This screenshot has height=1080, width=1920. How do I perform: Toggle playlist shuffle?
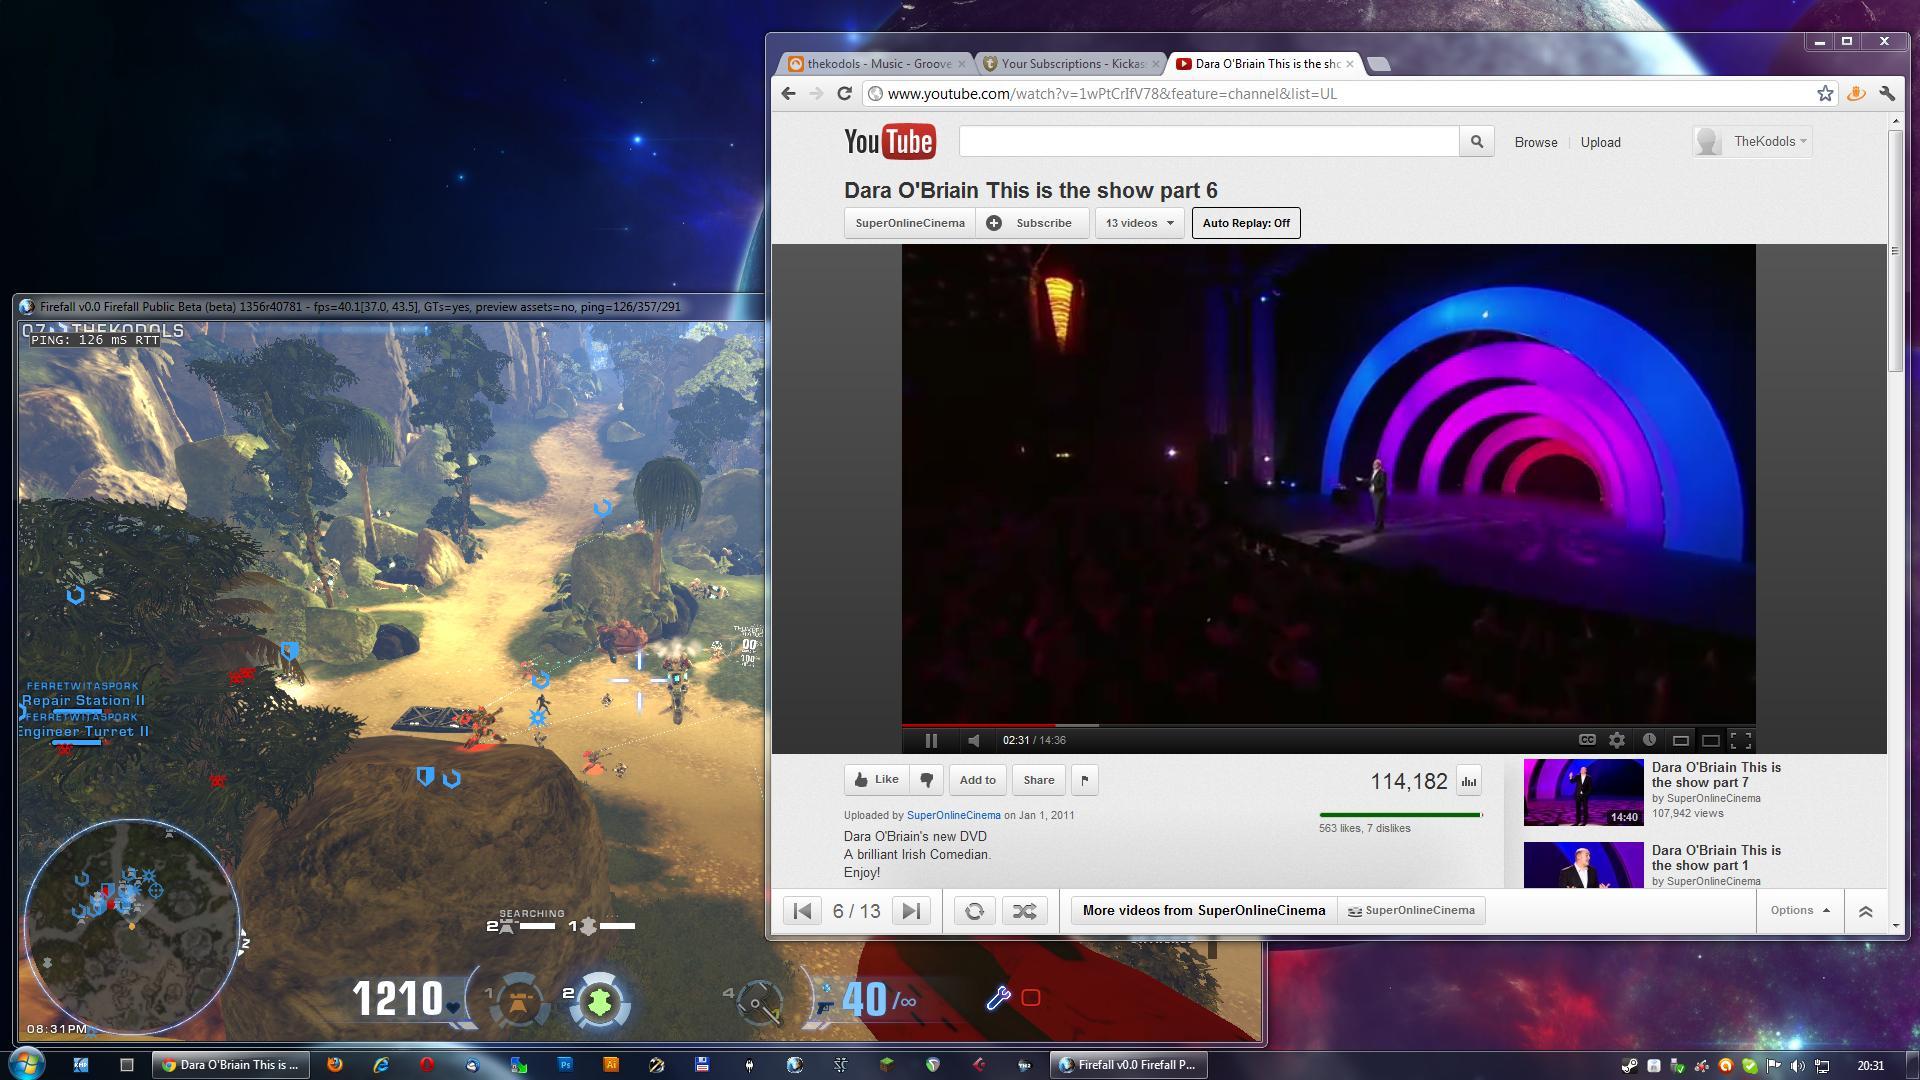point(1025,911)
